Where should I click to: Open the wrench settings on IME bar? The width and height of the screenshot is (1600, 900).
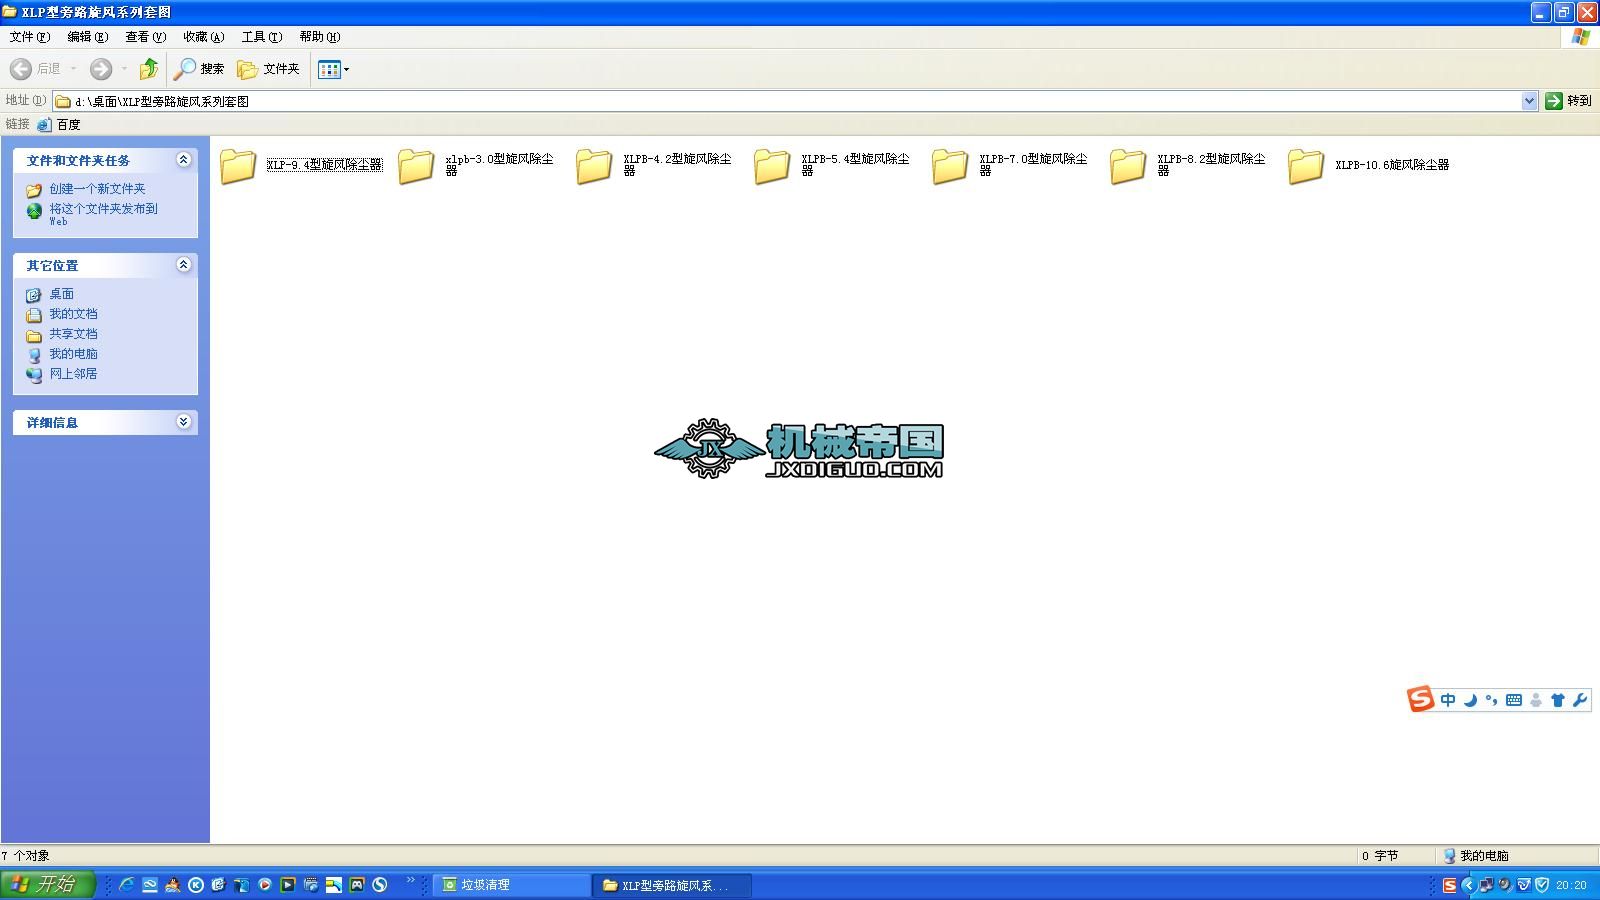pos(1580,700)
